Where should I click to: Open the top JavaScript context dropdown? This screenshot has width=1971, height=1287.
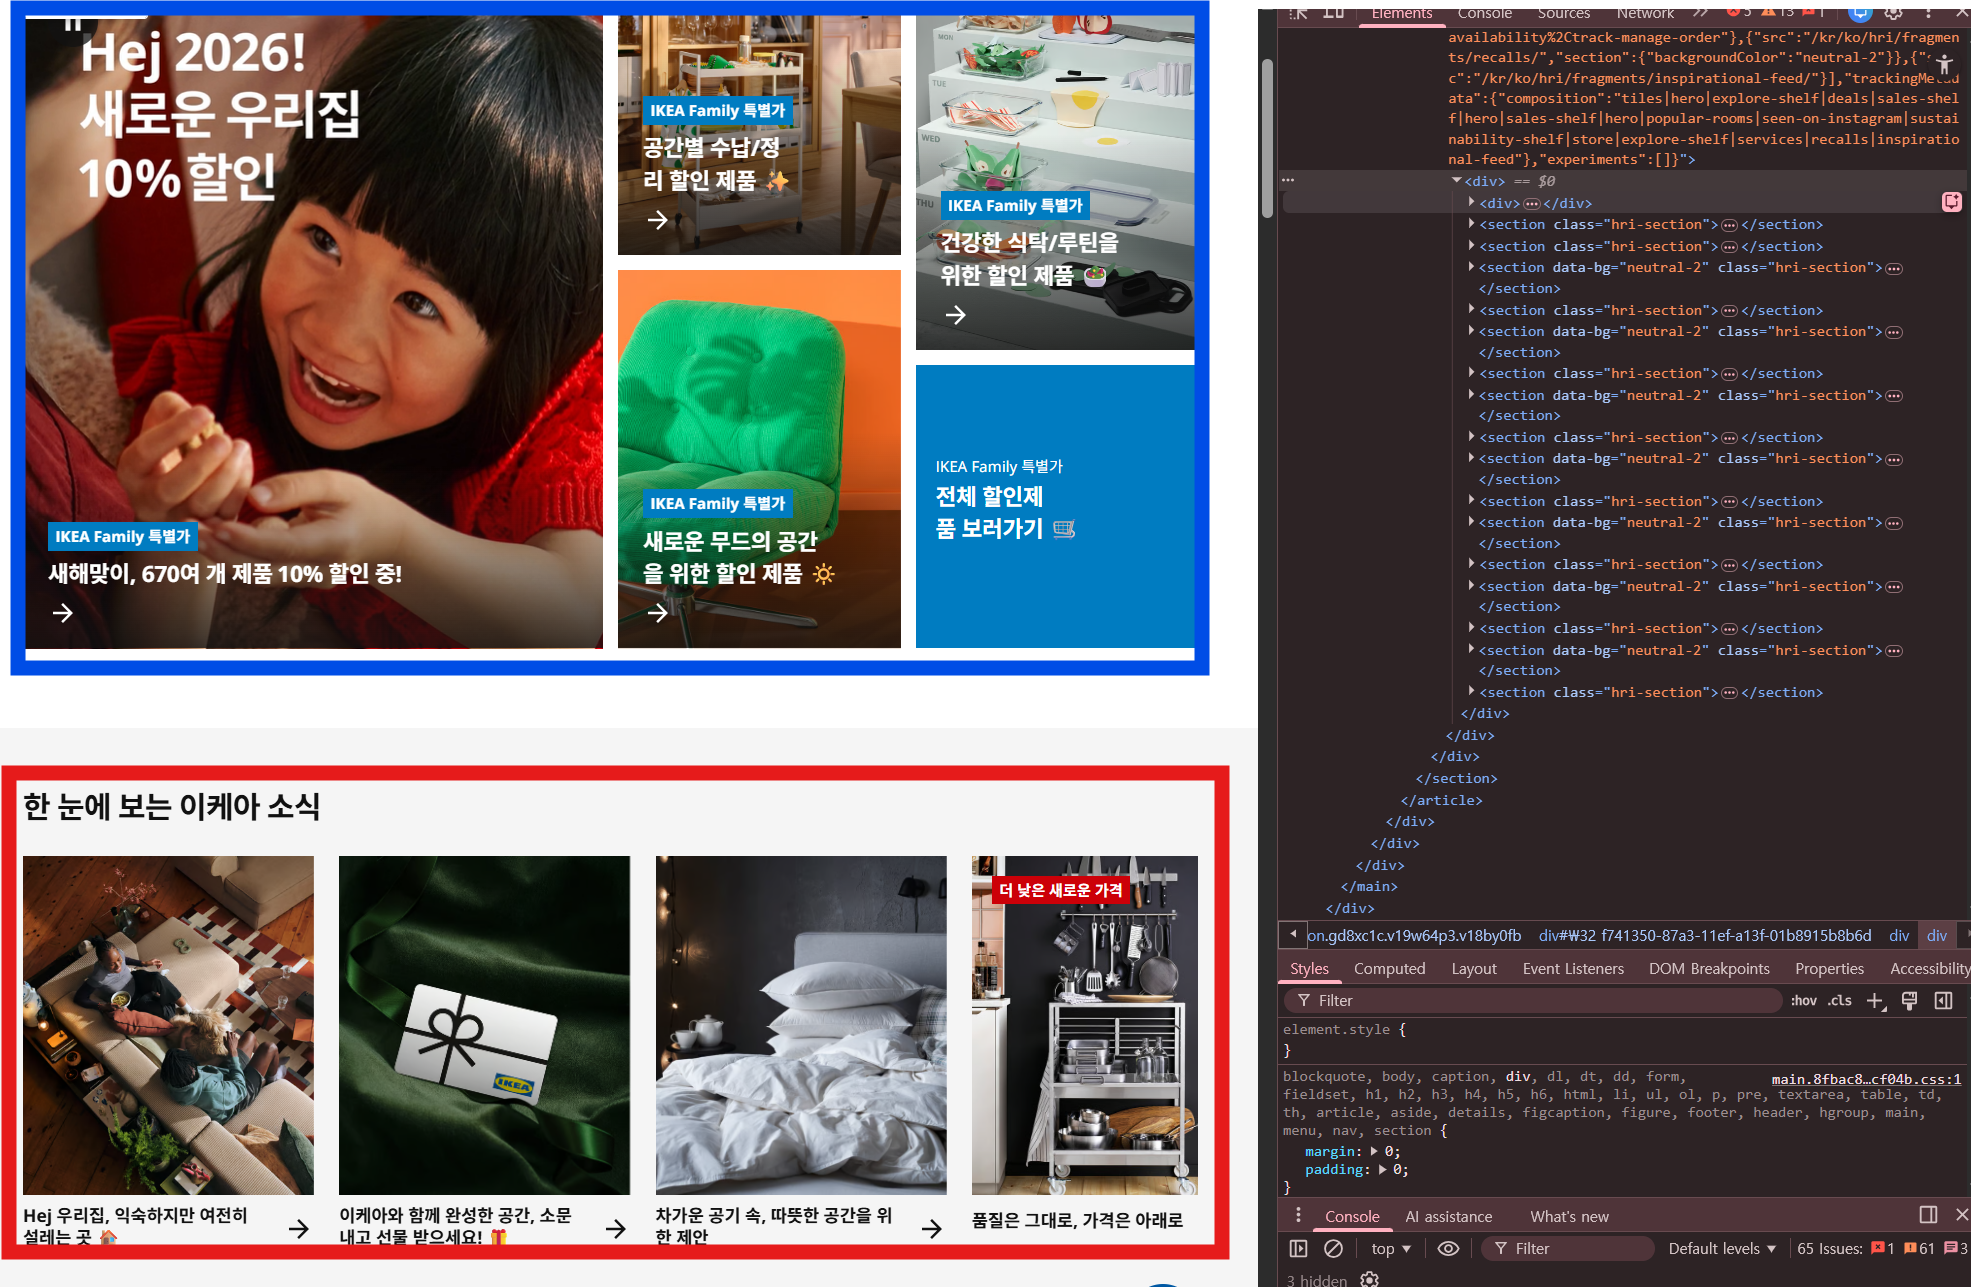click(1391, 1248)
